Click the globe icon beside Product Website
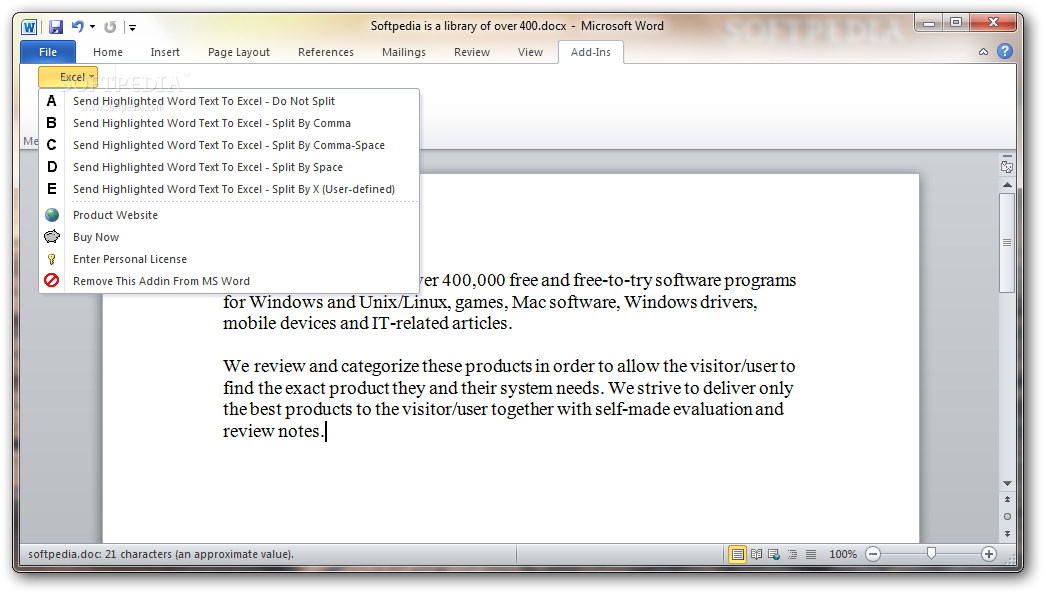The image size is (1044, 593). [52, 215]
